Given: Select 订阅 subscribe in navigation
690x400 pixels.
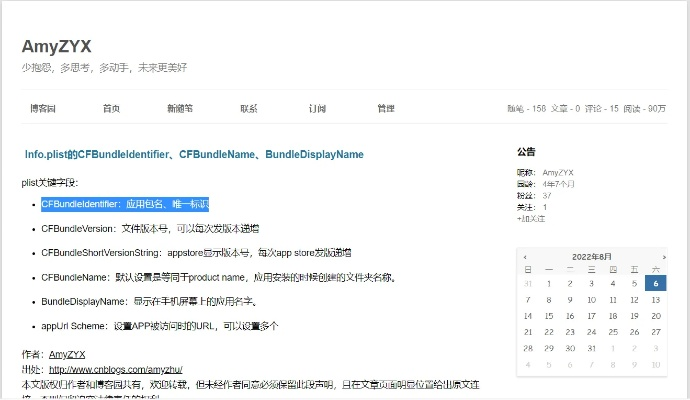Looking at the screenshot, I should pos(317,108).
